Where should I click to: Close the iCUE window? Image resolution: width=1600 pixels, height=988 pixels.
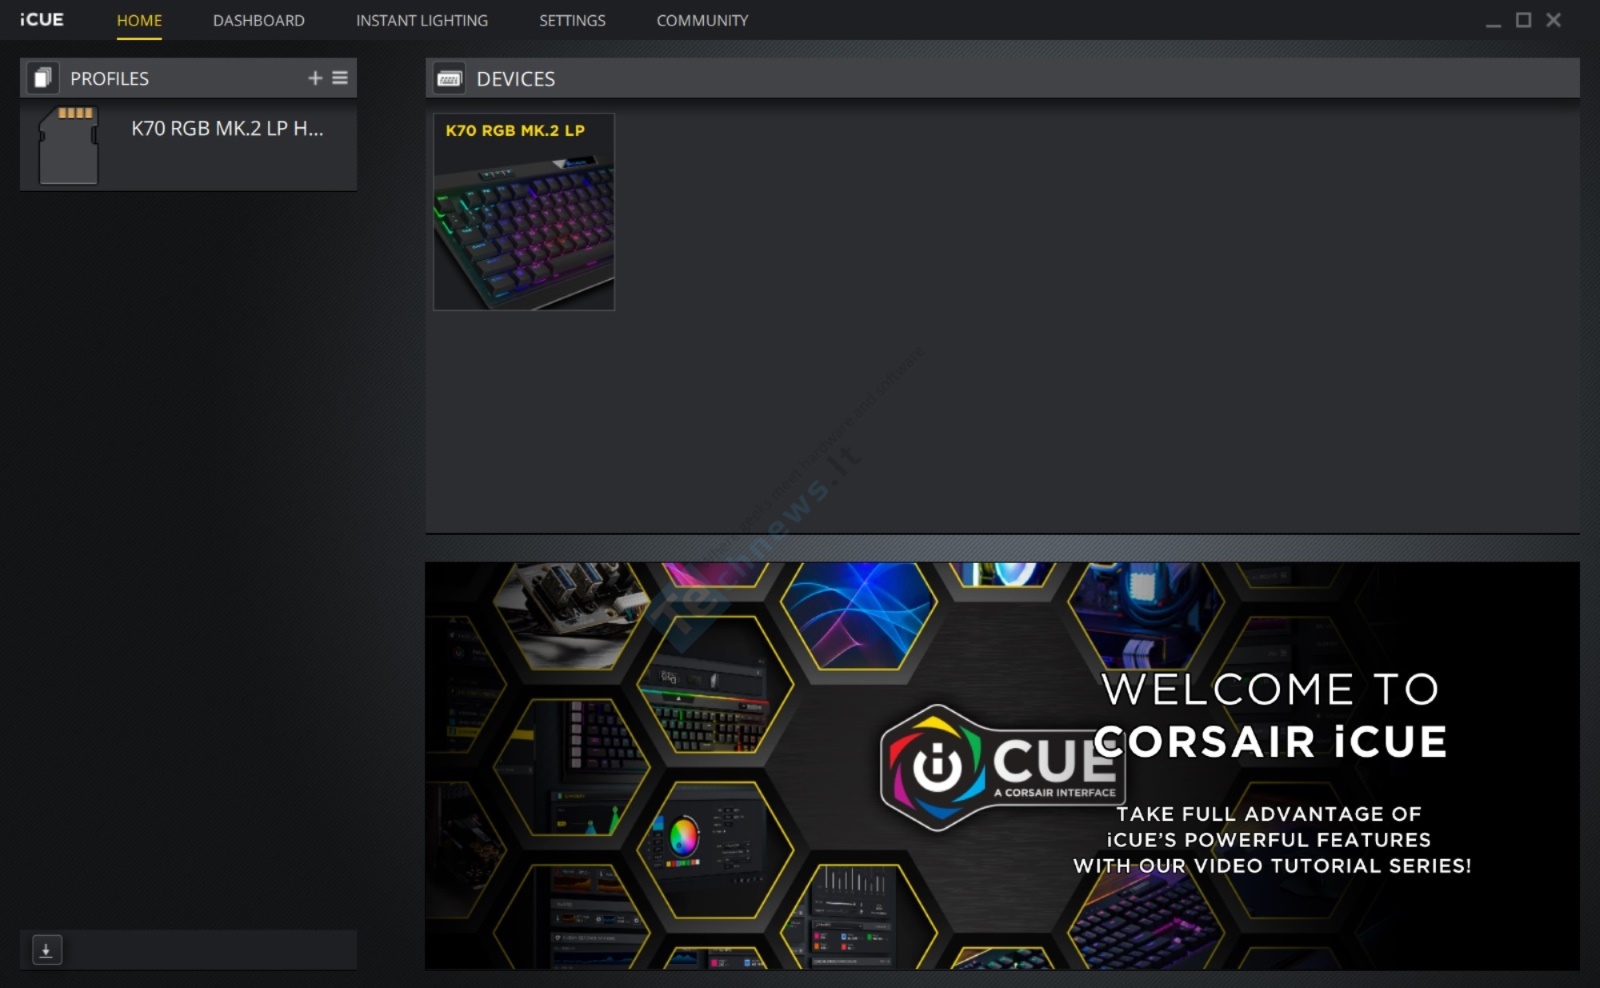1553,20
